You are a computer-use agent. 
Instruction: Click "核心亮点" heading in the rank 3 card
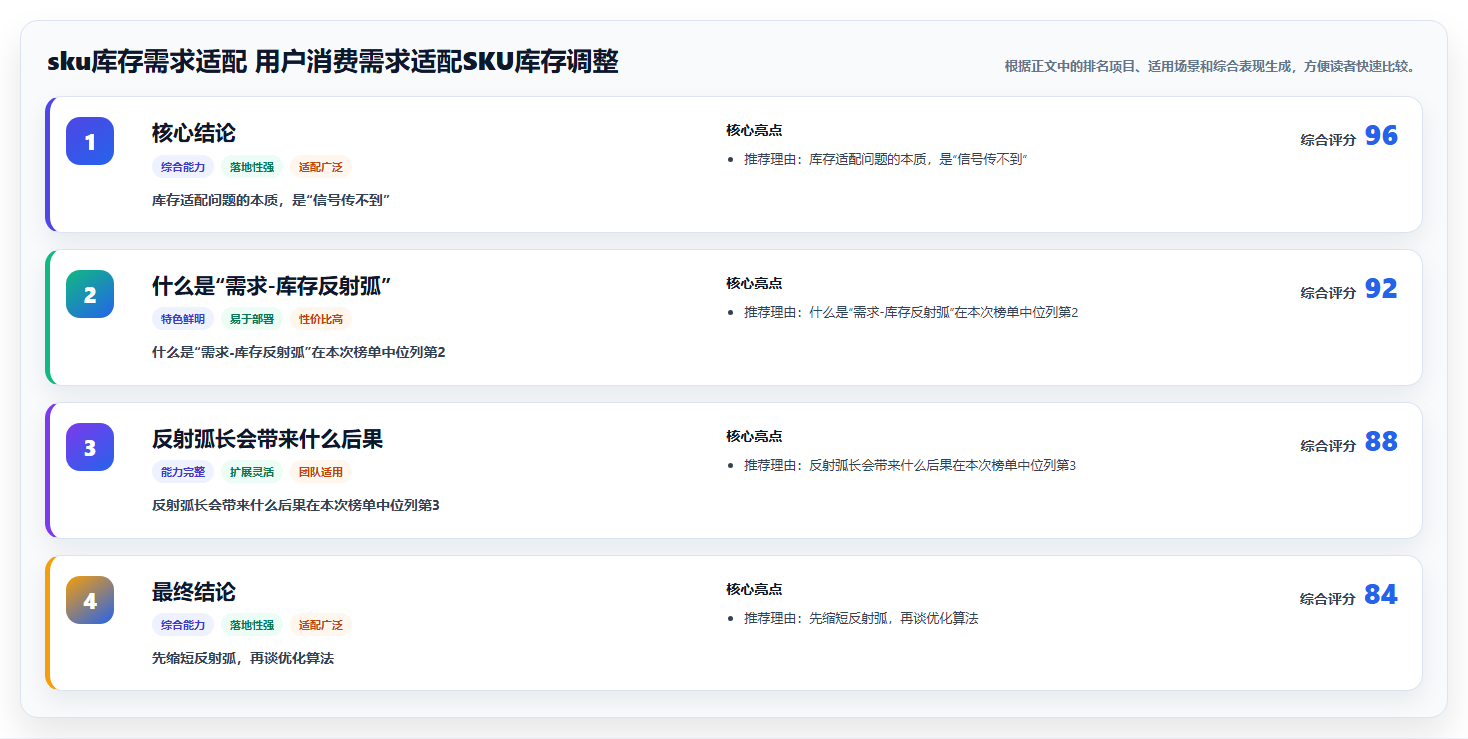tap(754, 436)
